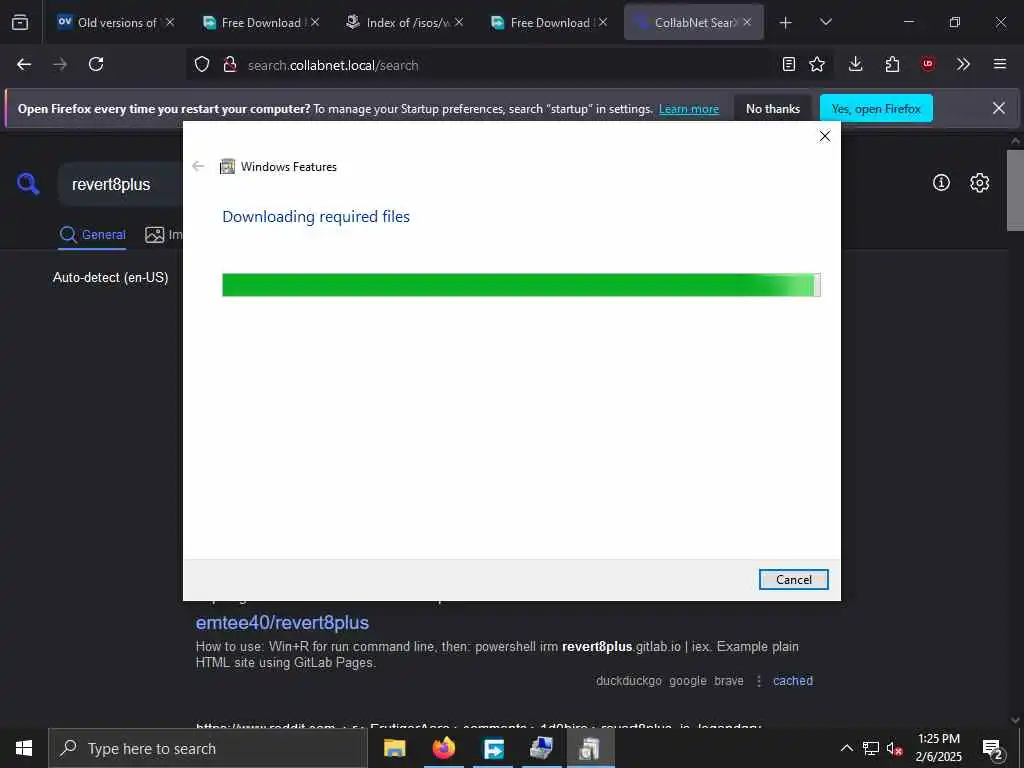Click Yes, open Firefox button
The width and height of the screenshot is (1024, 768).
[x=876, y=109]
